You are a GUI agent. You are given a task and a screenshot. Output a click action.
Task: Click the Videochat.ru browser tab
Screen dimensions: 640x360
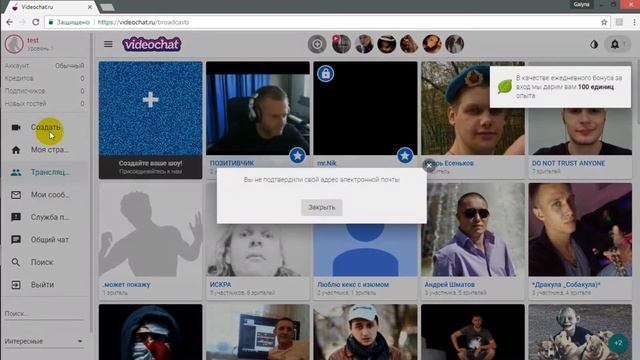pos(52,7)
